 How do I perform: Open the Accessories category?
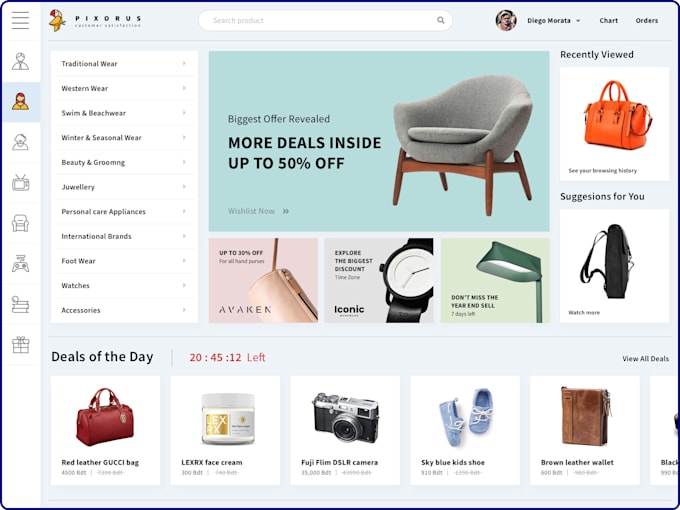pyautogui.click(x=124, y=311)
